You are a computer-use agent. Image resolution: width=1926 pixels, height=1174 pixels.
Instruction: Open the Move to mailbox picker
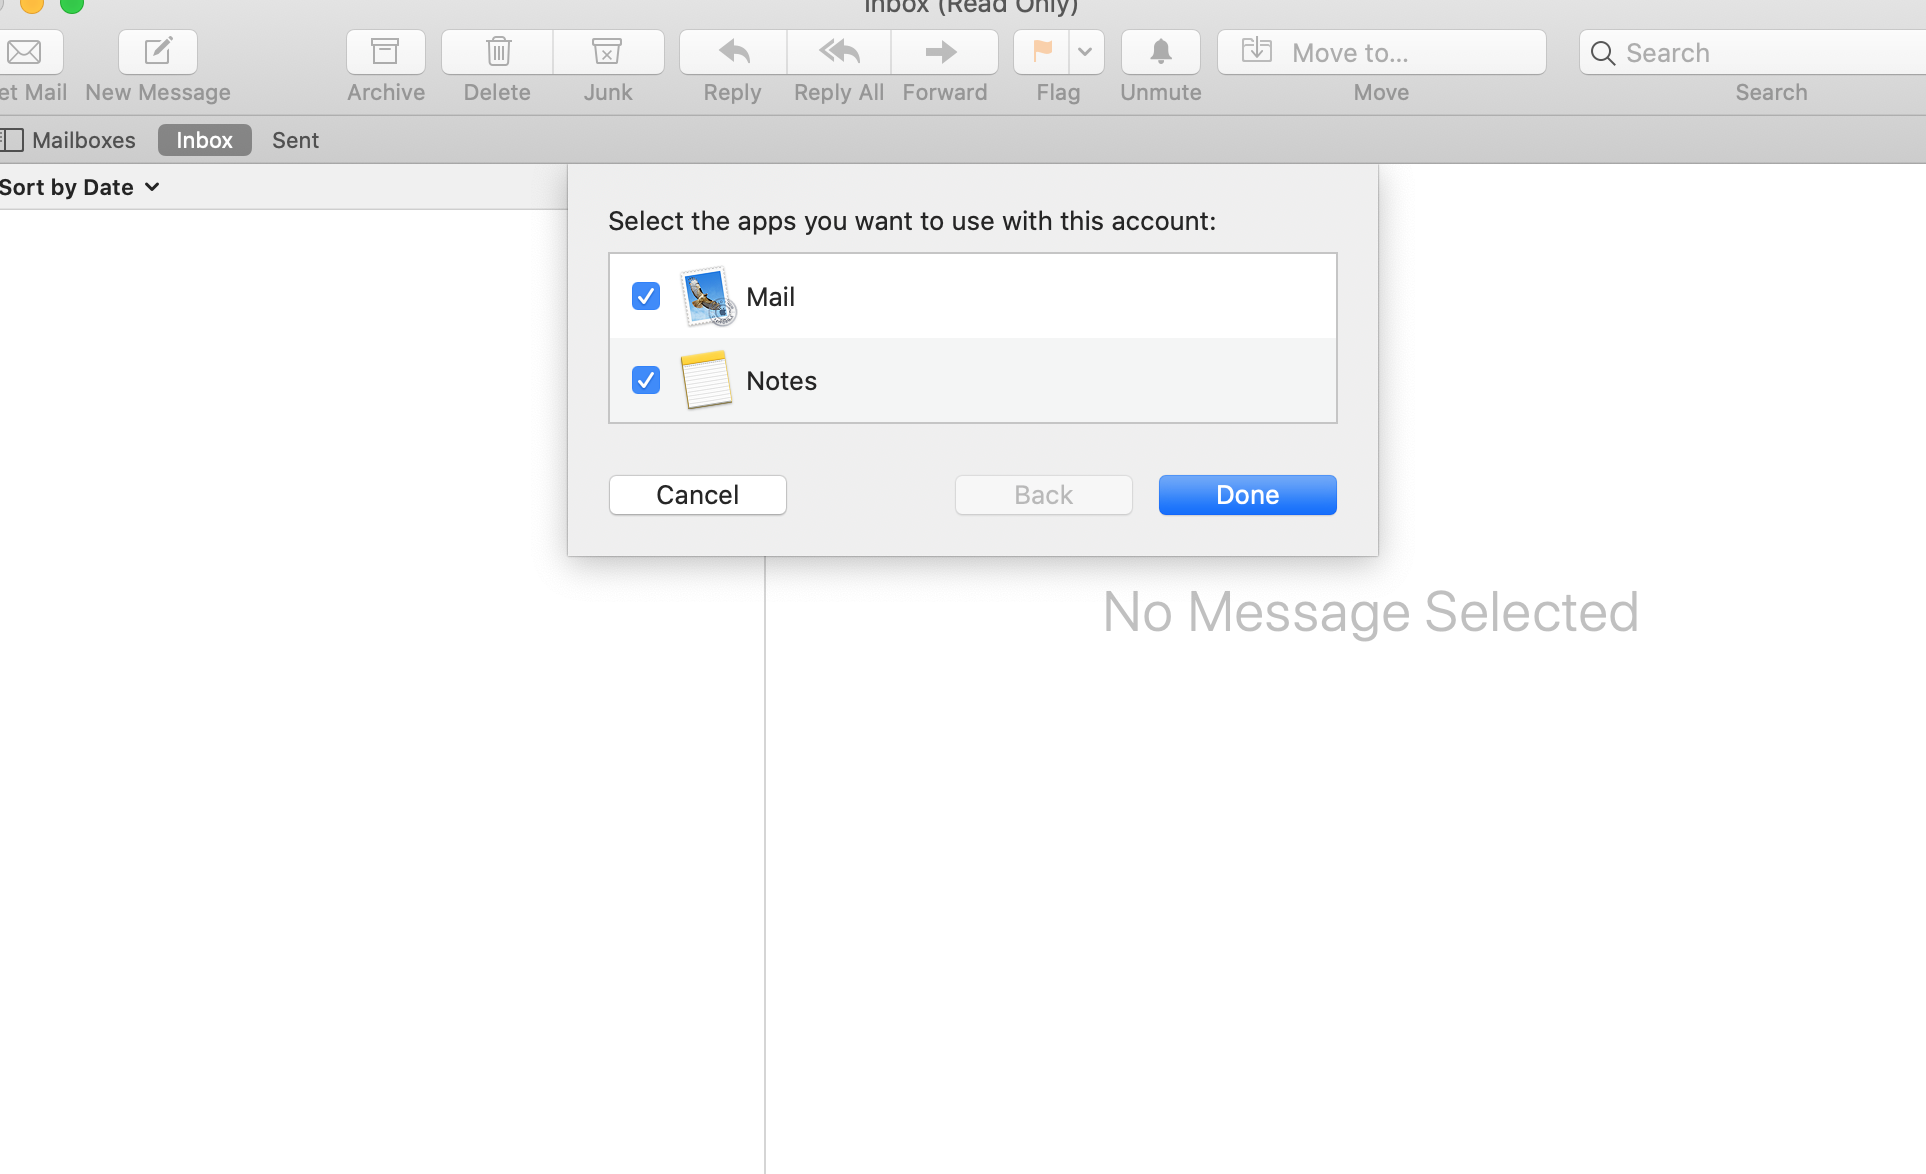(x=1380, y=52)
